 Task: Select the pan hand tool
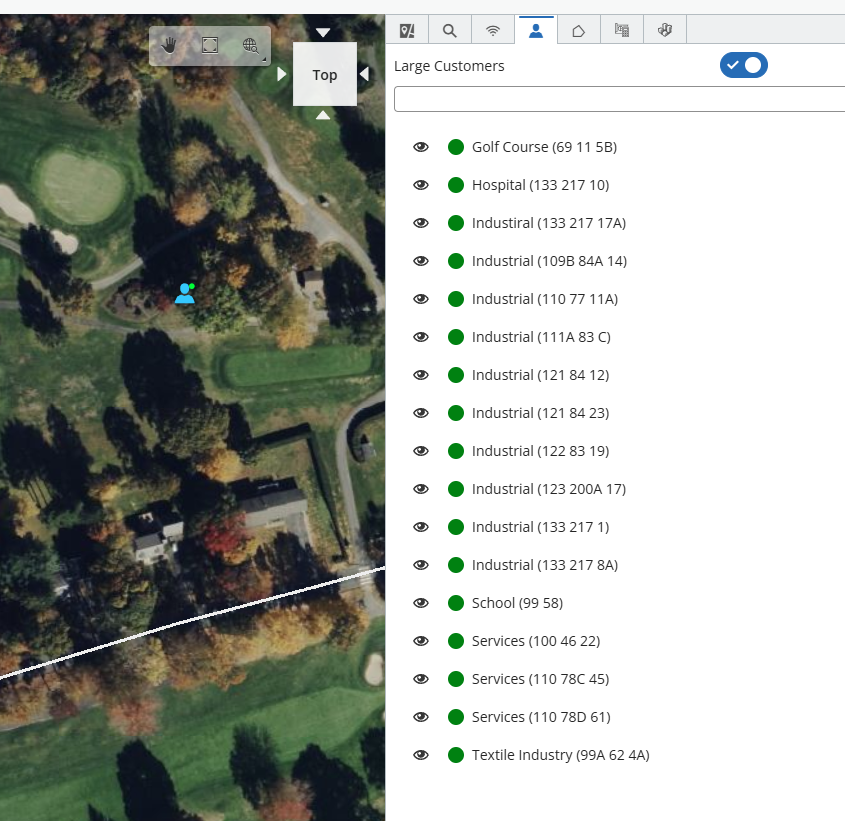point(170,45)
